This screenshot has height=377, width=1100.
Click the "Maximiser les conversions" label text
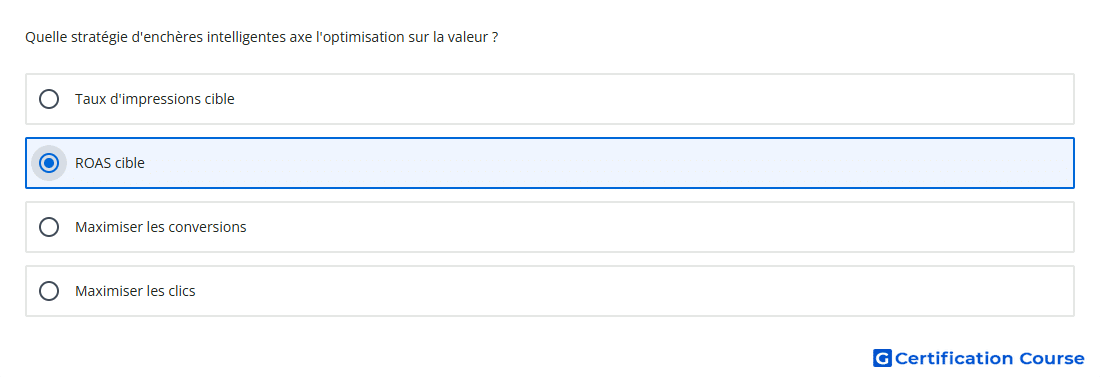pyautogui.click(x=161, y=227)
